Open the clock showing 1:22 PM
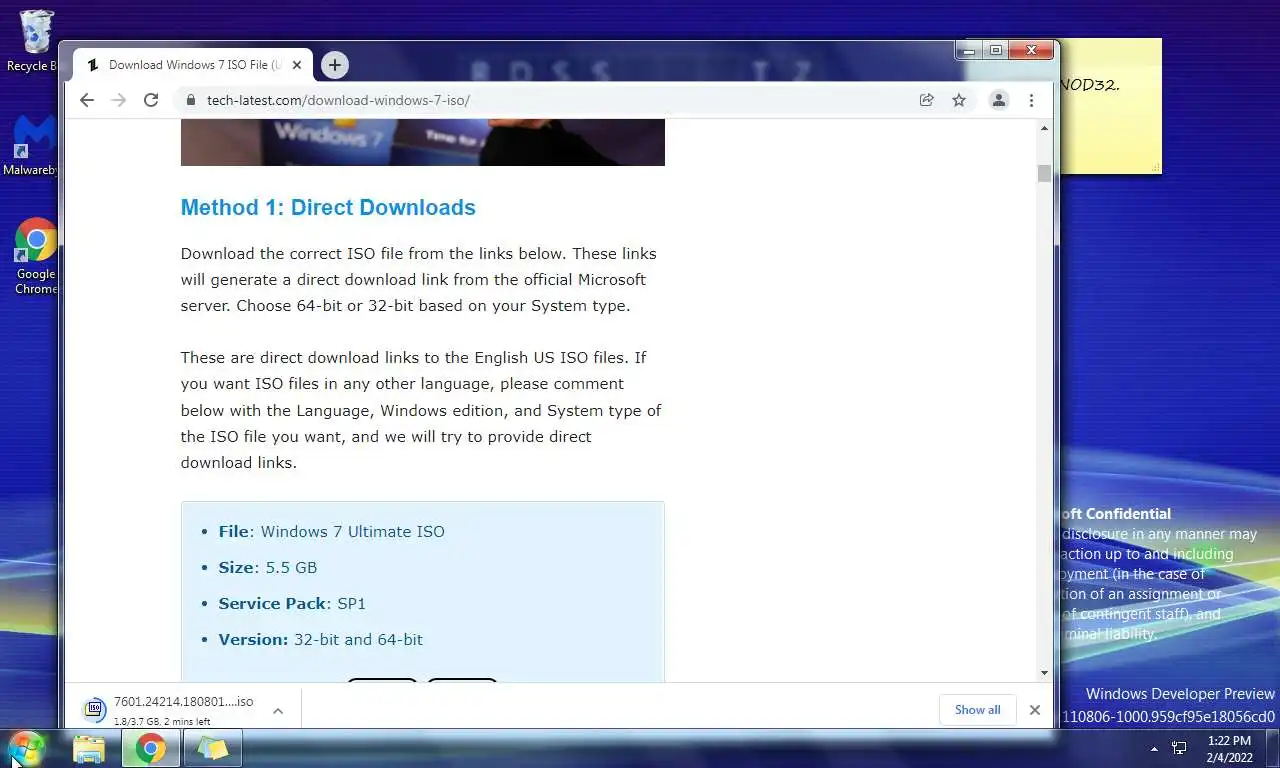 point(1229,749)
